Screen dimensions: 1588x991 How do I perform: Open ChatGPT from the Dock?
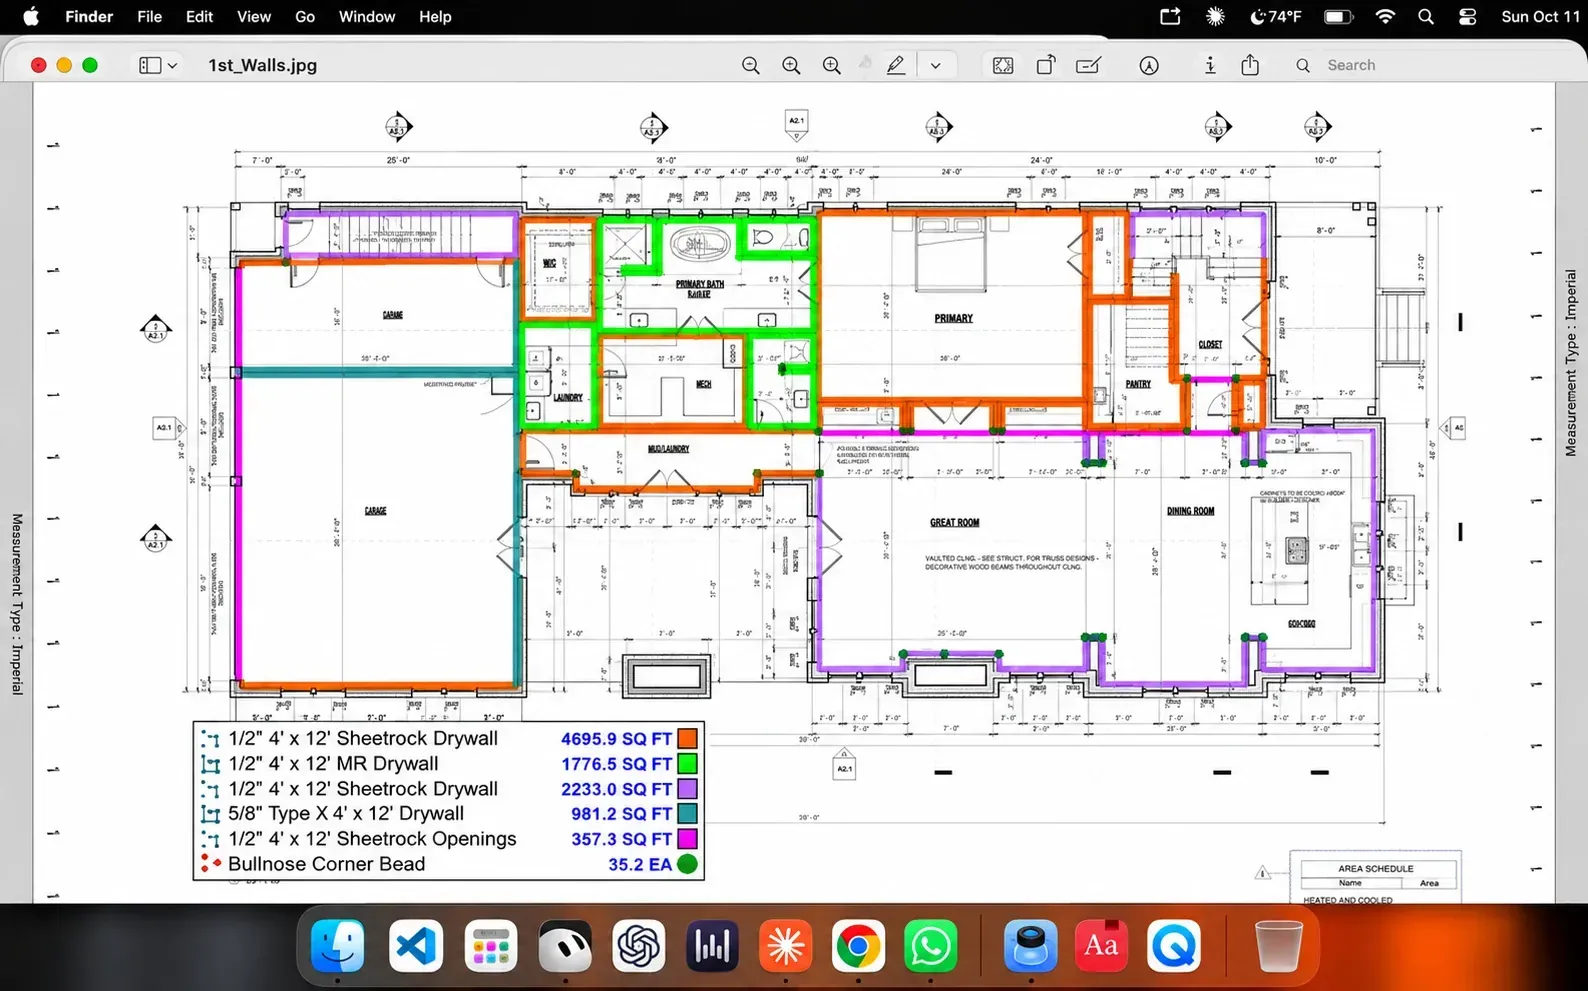tap(638, 946)
